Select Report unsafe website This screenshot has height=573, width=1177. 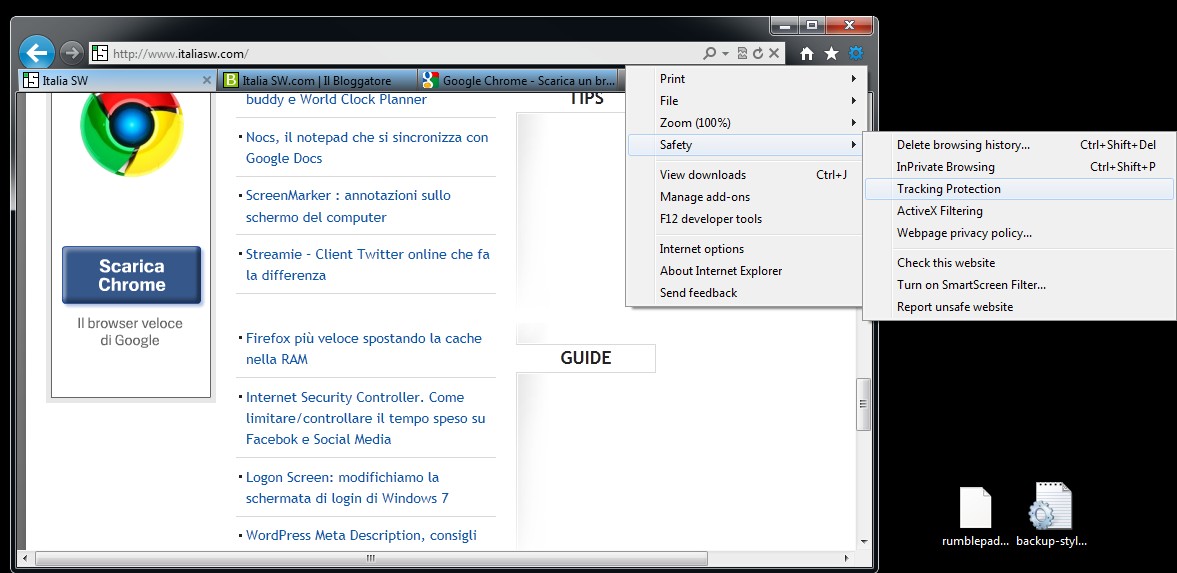[1019, 307]
